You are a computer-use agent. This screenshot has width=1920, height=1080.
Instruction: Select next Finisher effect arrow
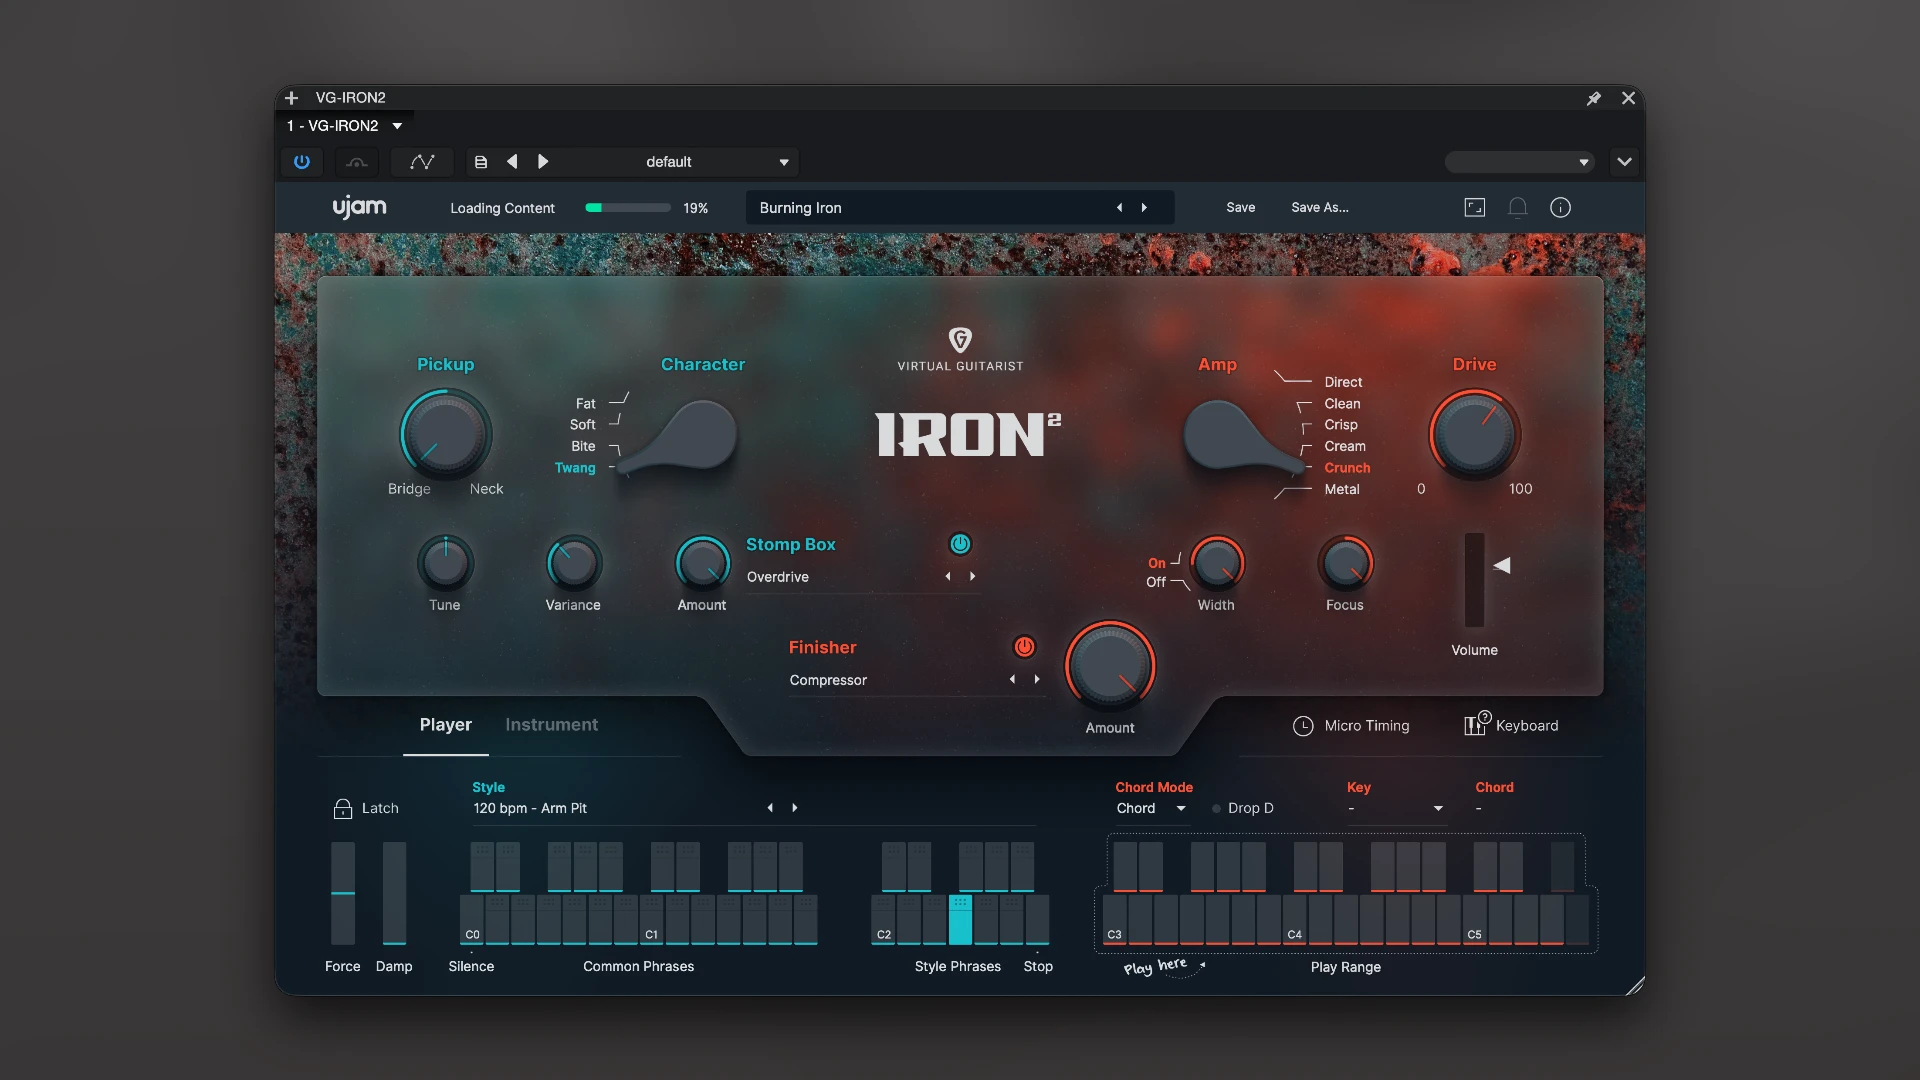point(1037,680)
